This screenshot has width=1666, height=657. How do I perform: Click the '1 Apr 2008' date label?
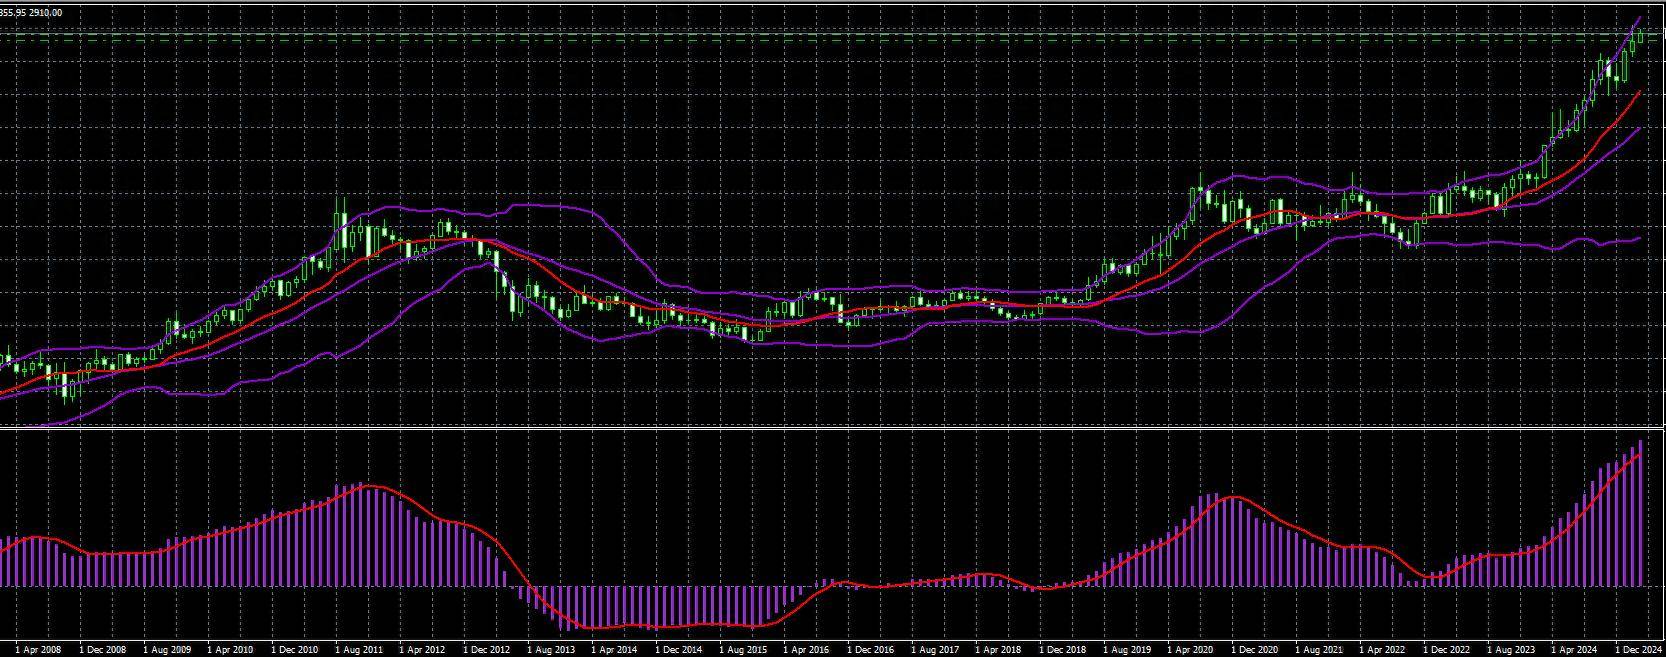click(x=38, y=650)
